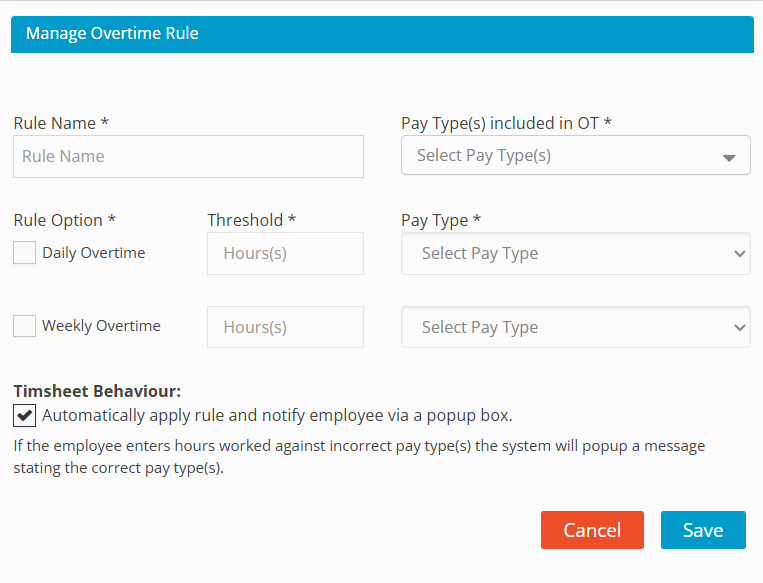Click the chevron on the Daily Overtime pay type dropdown
Image resolution: width=763 pixels, height=583 pixels.
(740, 254)
